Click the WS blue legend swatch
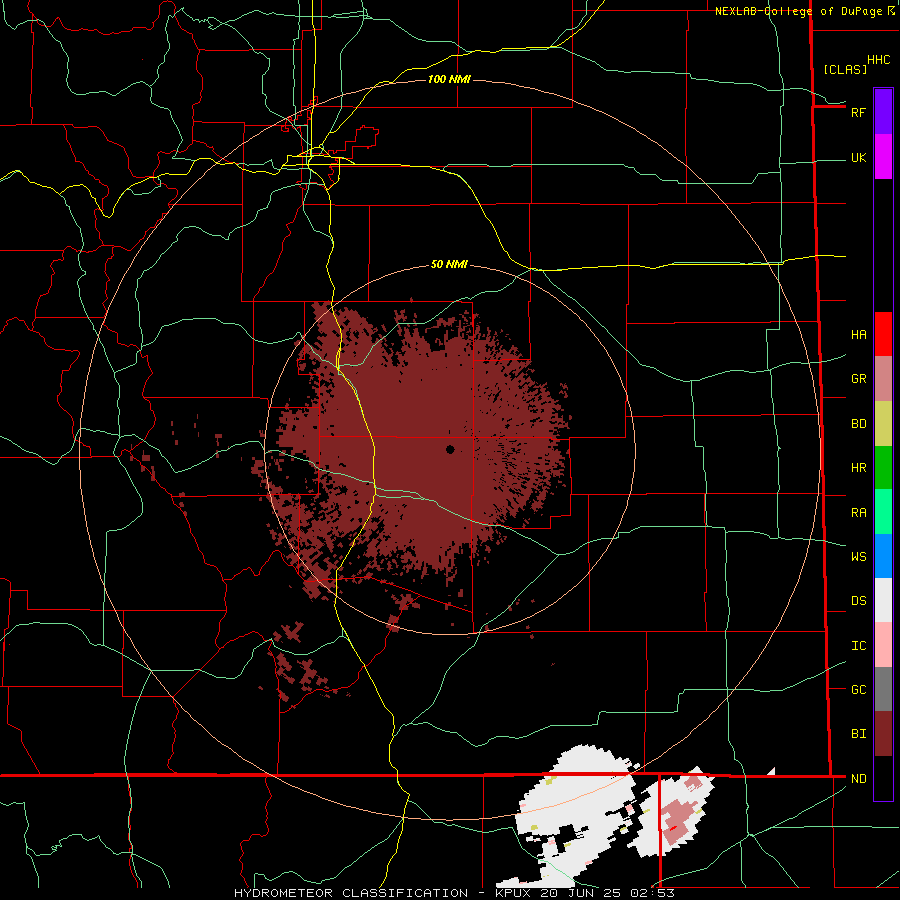 [883, 556]
